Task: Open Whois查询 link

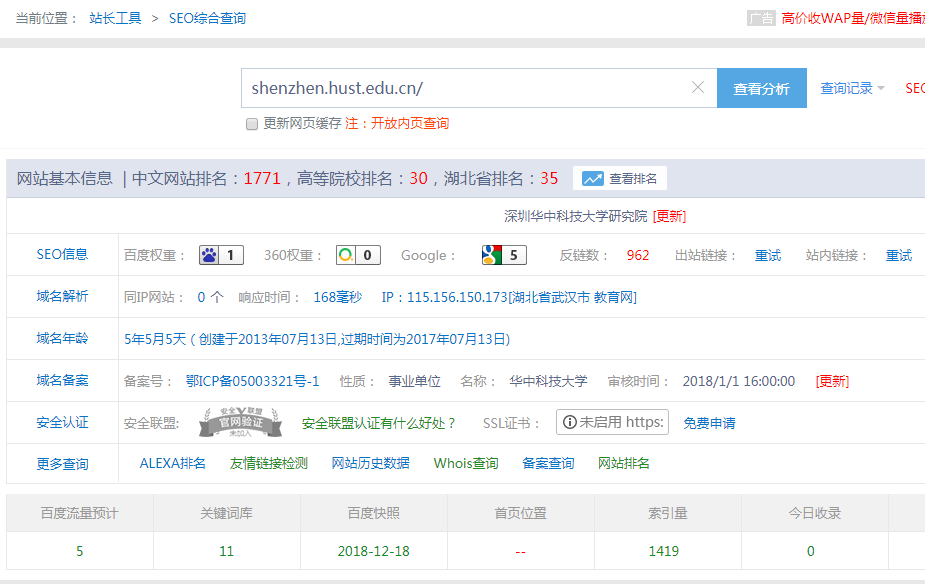Action: click(466, 463)
